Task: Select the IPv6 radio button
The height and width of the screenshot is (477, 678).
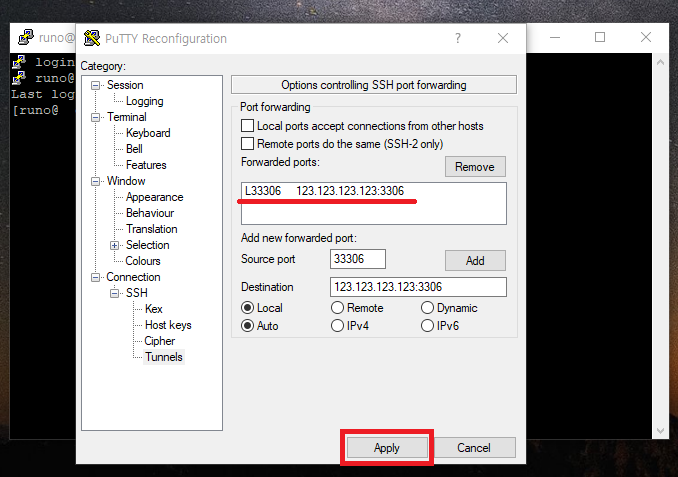Action: [427, 326]
